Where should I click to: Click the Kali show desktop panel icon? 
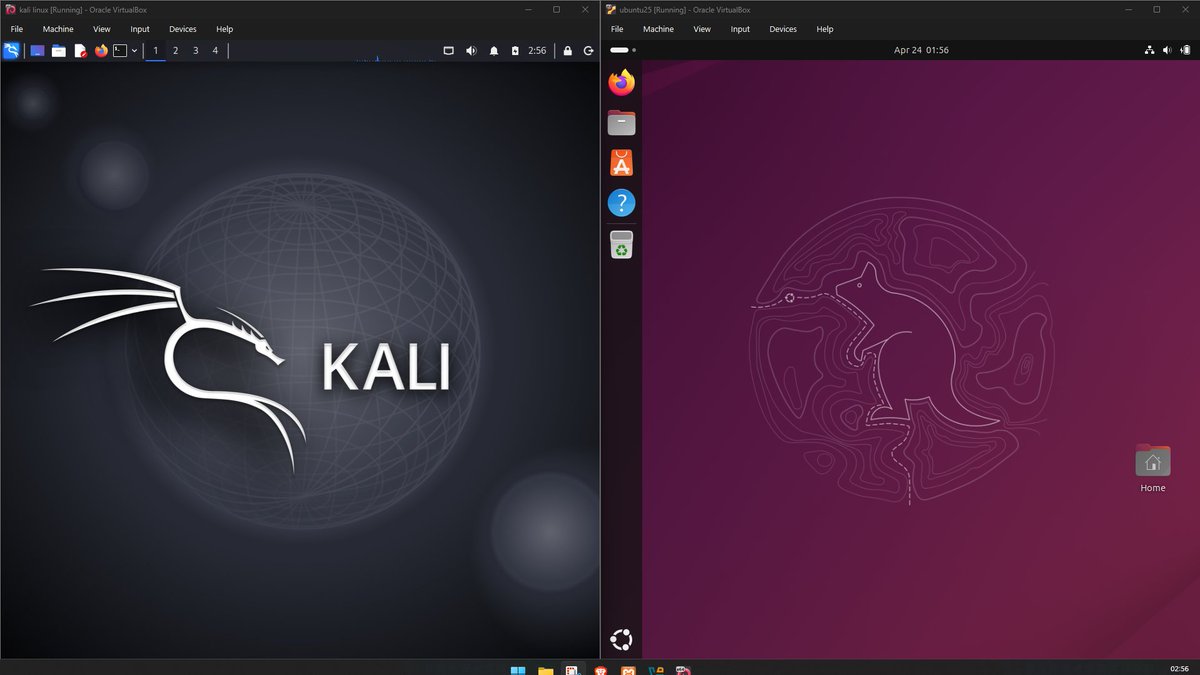coord(37,50)
